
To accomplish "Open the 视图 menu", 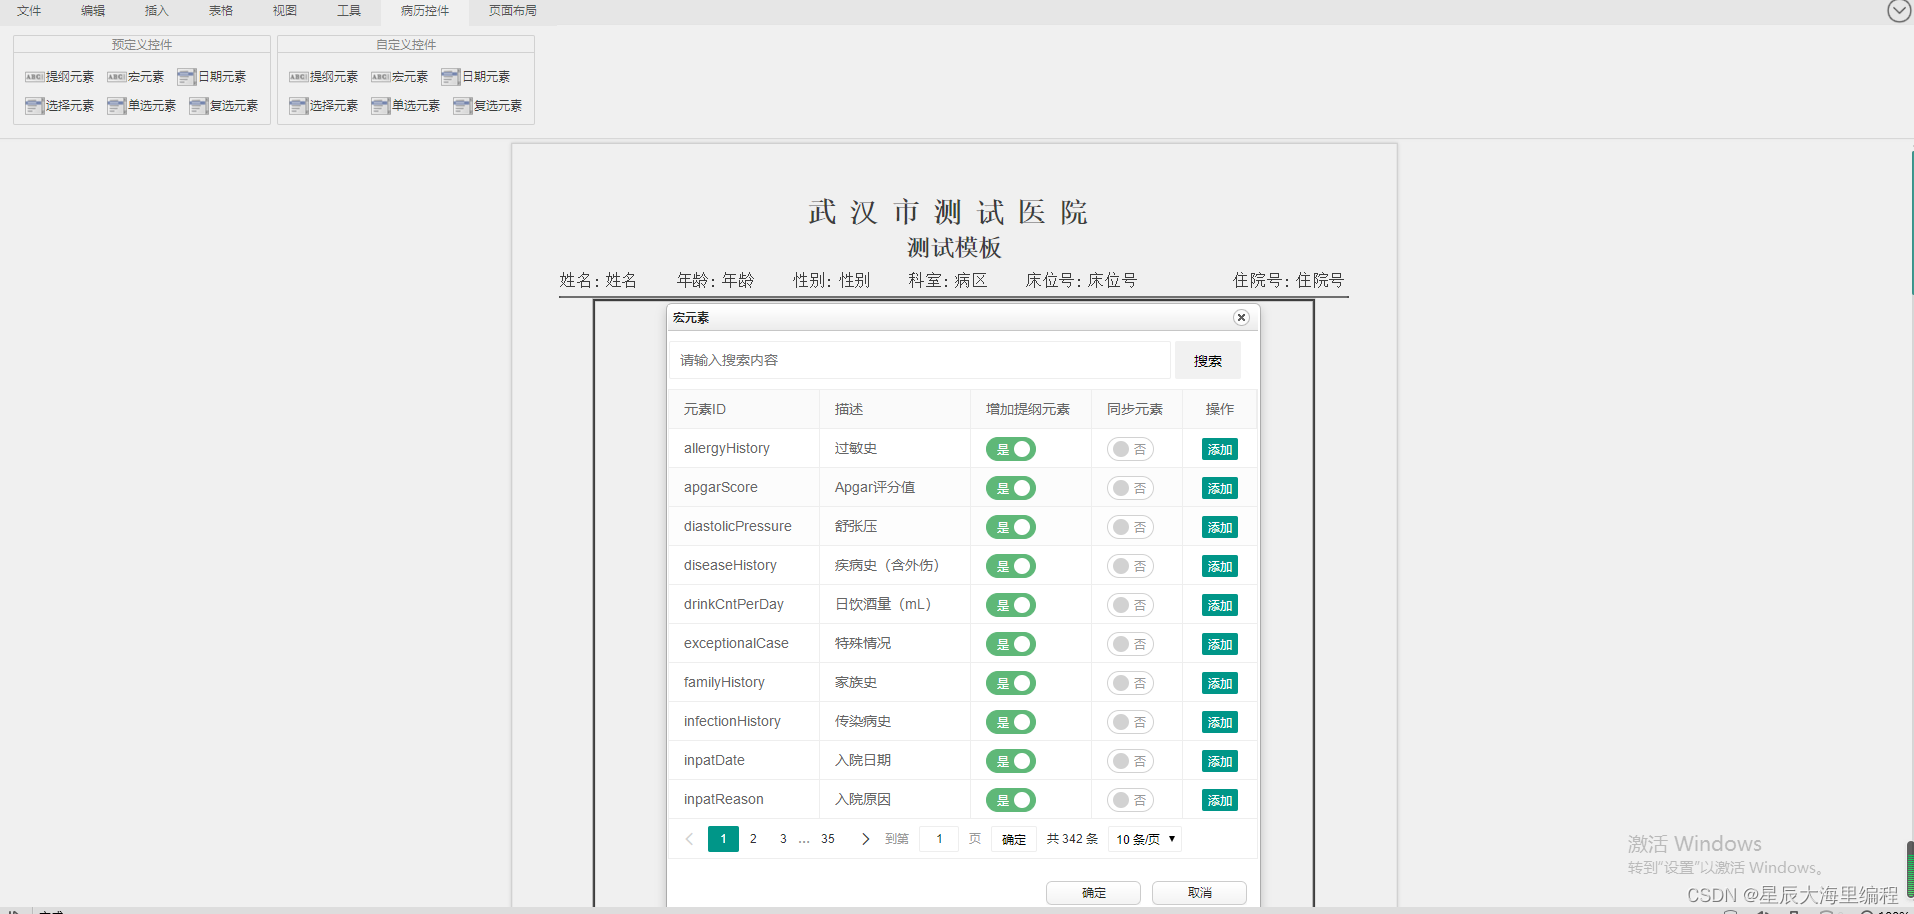I will click(x=285, y=11).
